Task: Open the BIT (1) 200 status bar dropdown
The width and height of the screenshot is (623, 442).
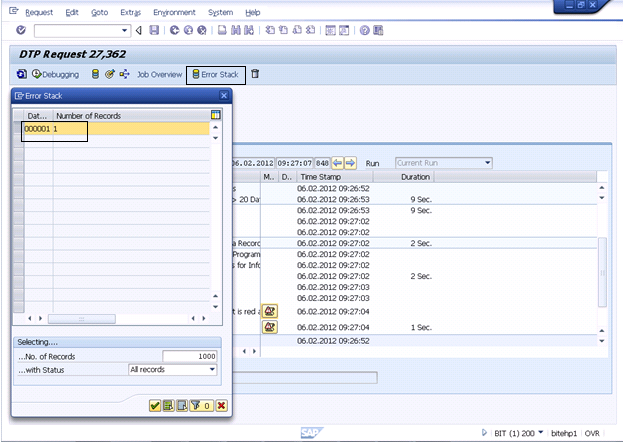Action: click(540, 432)
